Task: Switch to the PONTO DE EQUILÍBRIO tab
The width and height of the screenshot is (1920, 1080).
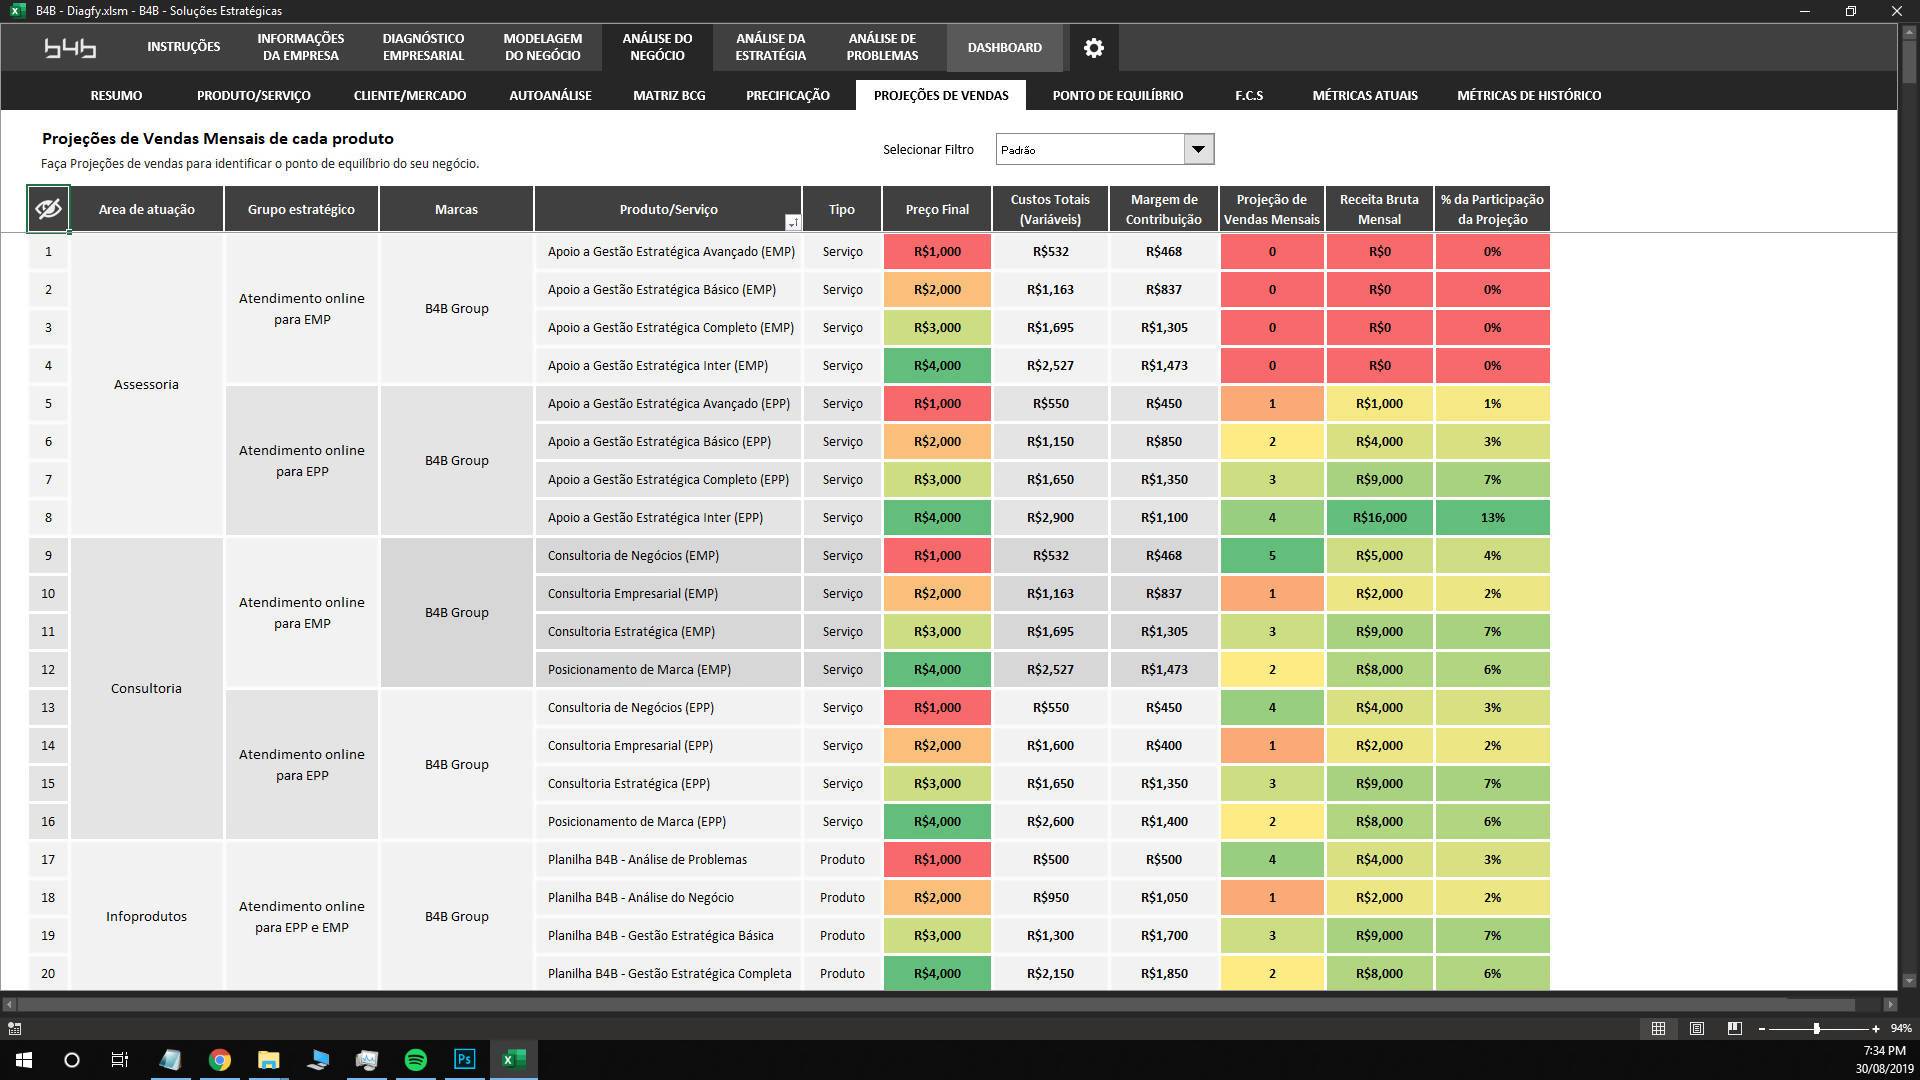Action: click(x=1117, y=95)
